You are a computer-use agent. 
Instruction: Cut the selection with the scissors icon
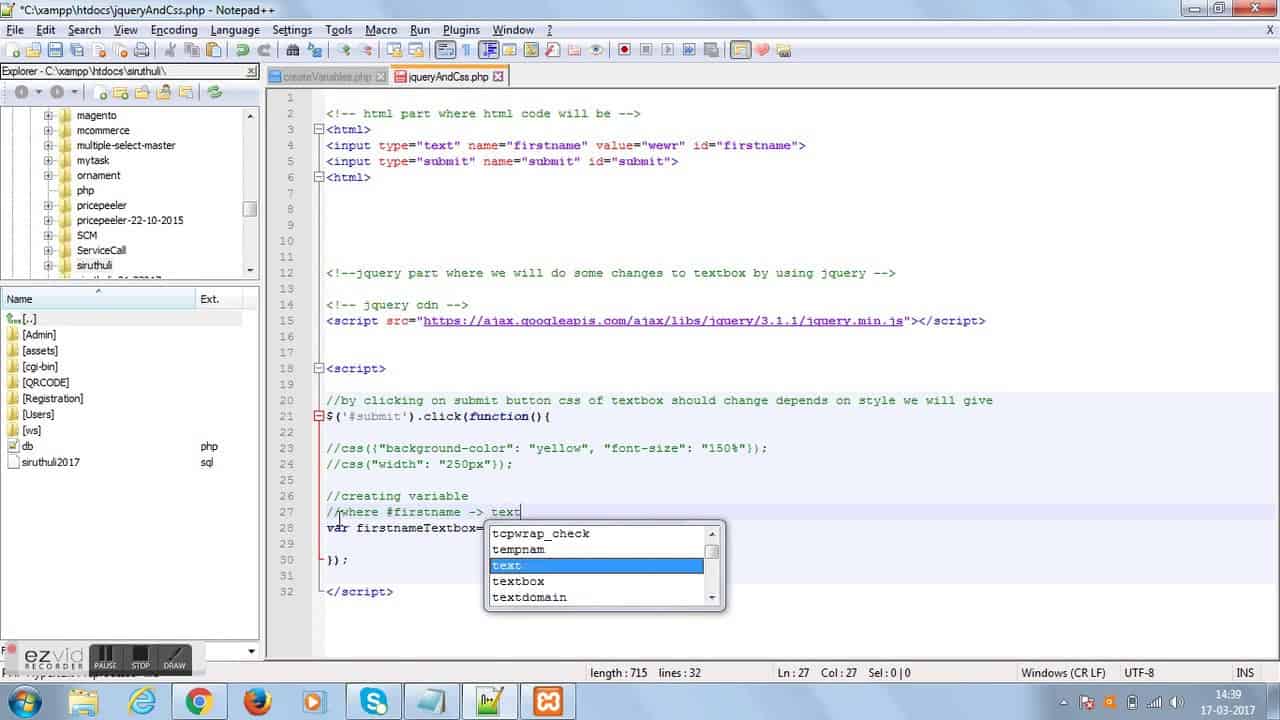pyautogui.click(x=170, y=50)
